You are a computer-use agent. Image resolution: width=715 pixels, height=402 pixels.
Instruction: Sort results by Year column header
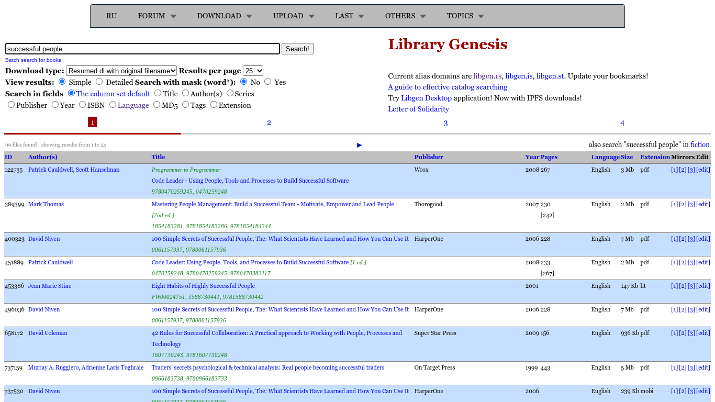coord(532,157)
